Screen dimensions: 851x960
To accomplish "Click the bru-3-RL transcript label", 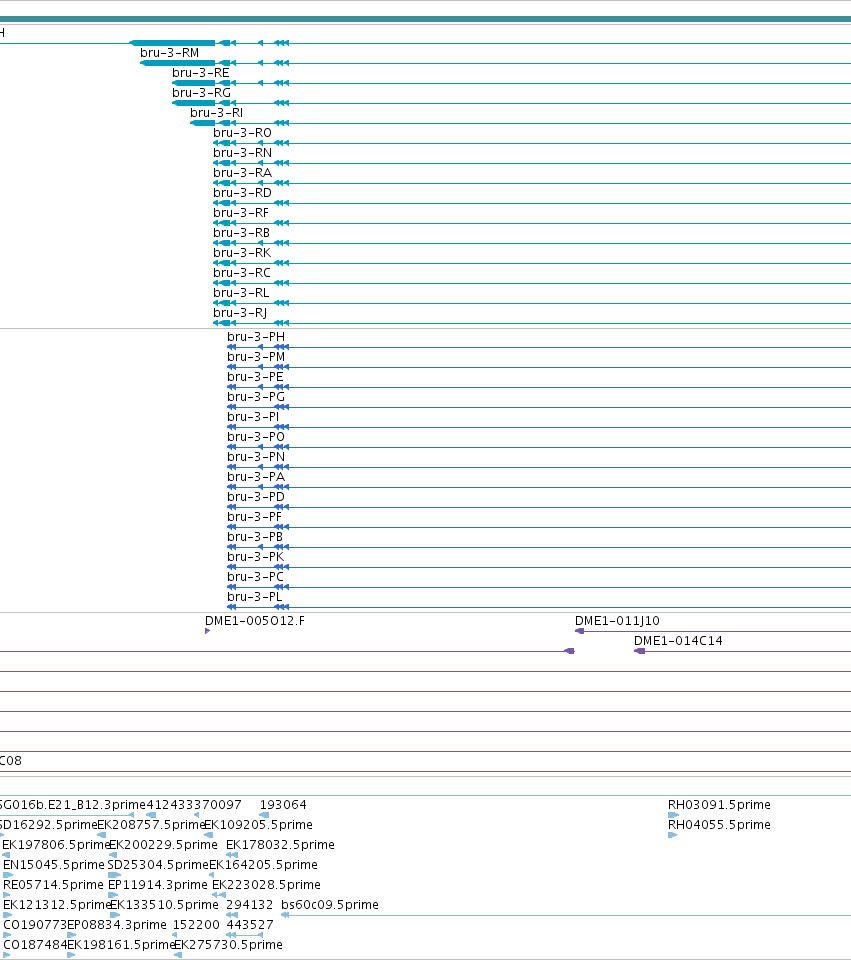I will point(241,293).
